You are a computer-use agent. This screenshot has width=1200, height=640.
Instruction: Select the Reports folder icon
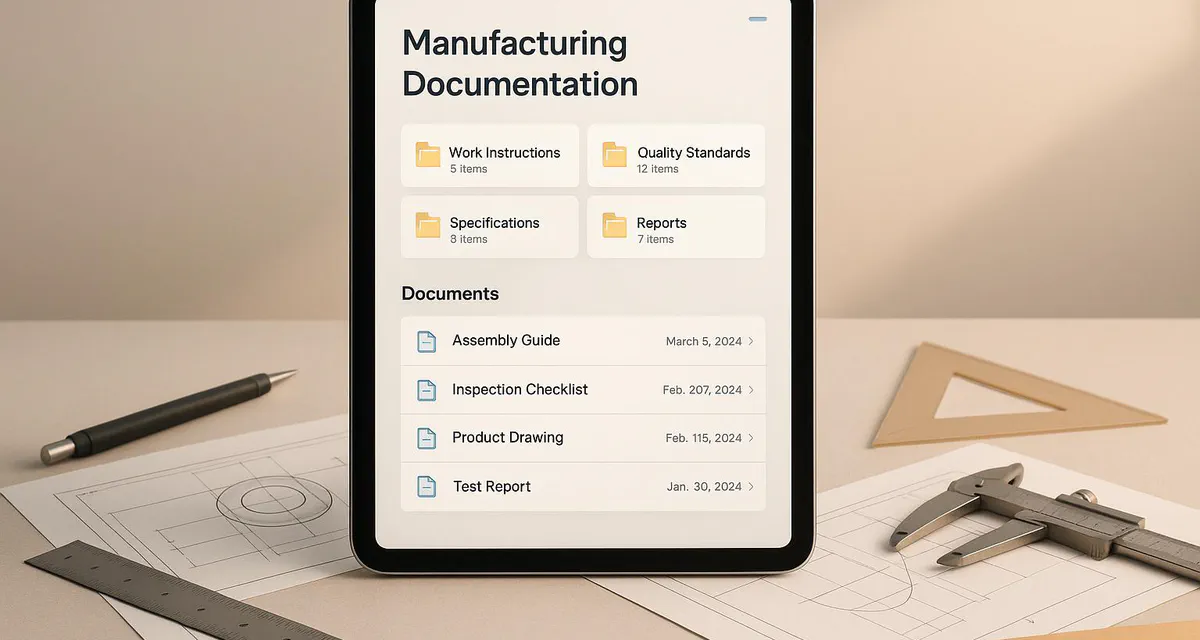pyautogui.click(x=614, y=226)
